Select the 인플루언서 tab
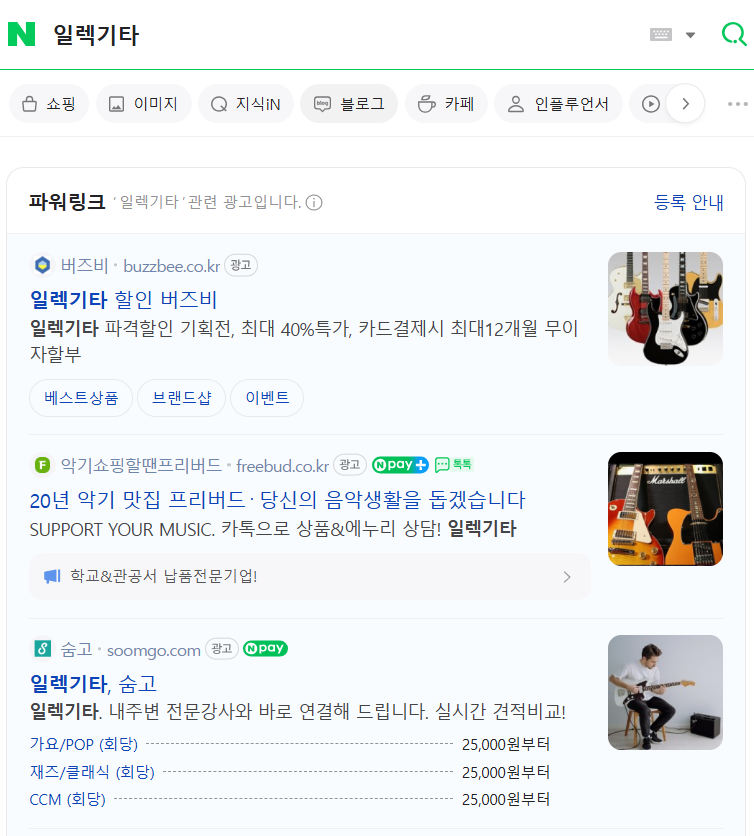754x836 pixels. coord(558,103)
